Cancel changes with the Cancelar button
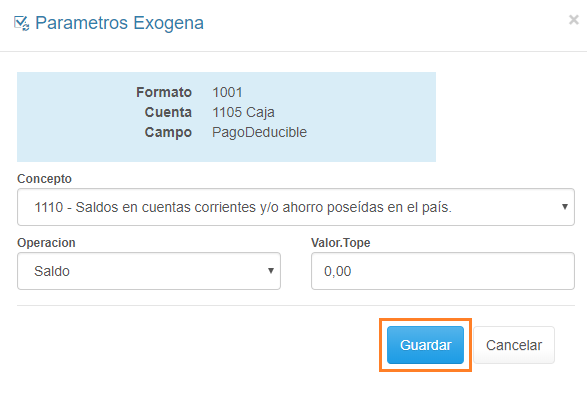Screen dimensions: 587x411 click(x=514, y=345)
